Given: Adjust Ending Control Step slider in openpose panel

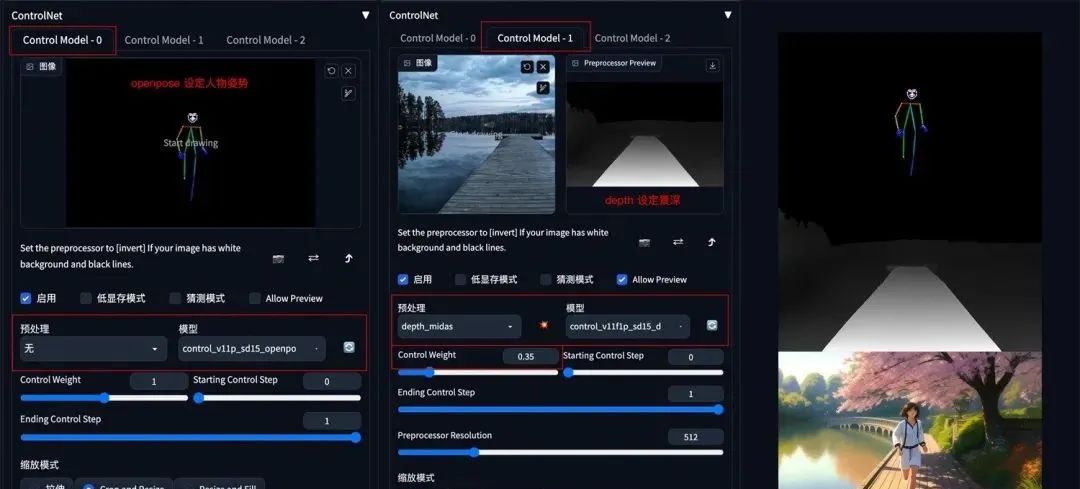Looking at the screenshot, I should [191, 437].
